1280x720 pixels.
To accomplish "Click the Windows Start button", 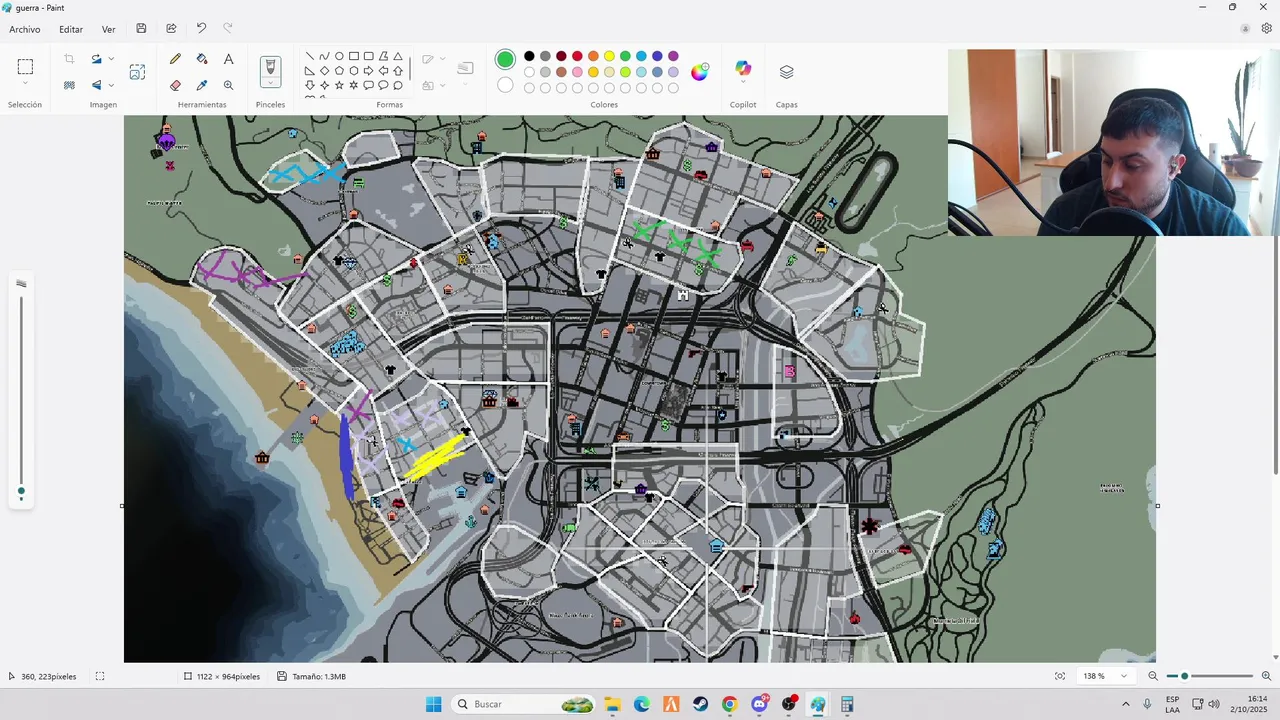I will [433, 704].
